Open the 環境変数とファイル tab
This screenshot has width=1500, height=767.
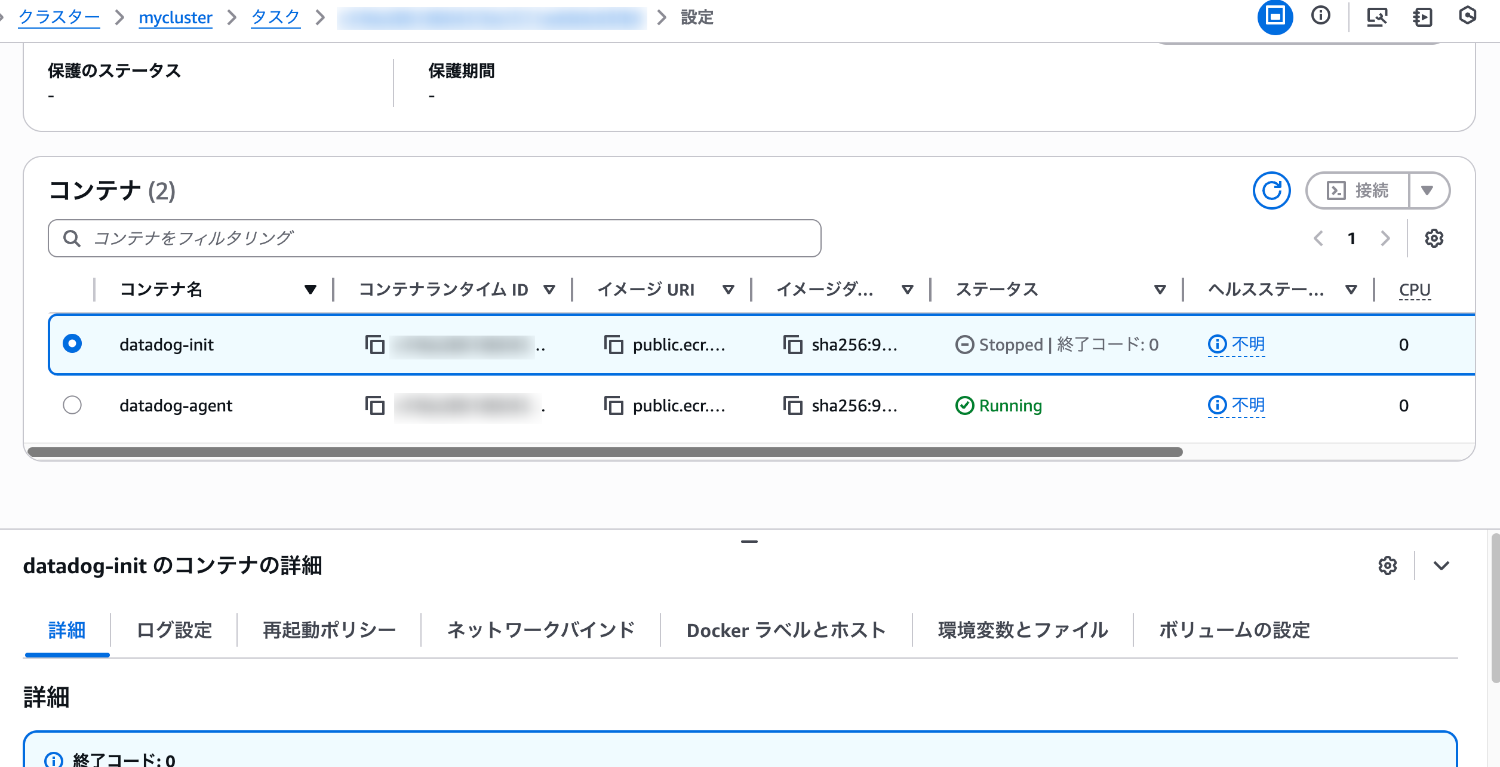coord(1023,630)
